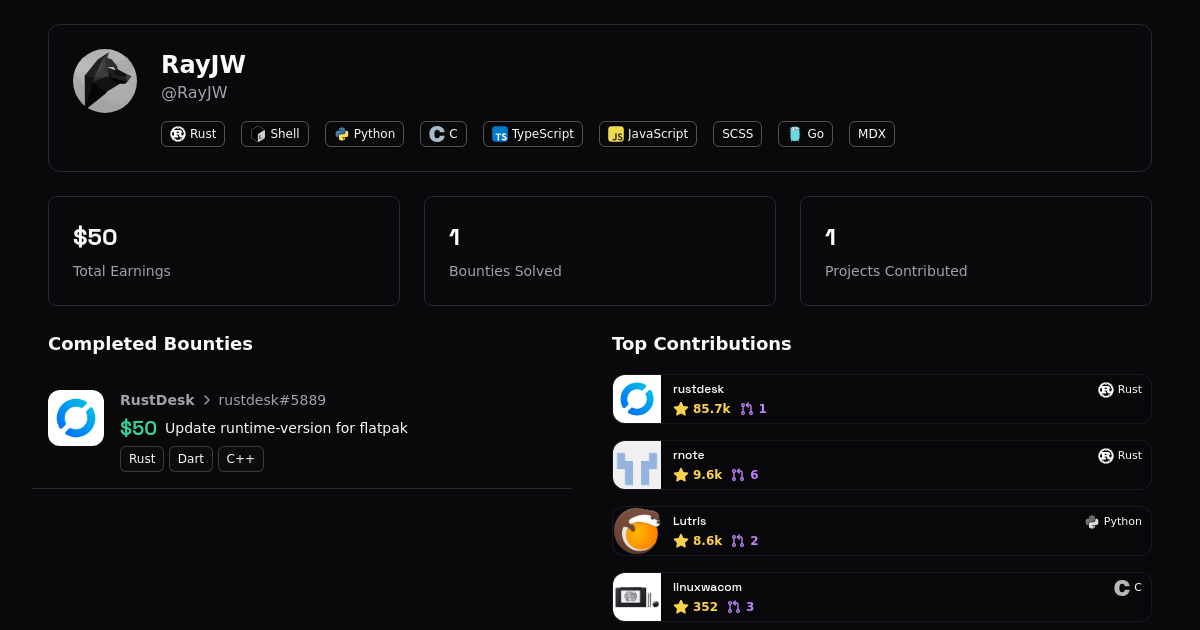Image resolution: width=1200 pixels, height=630 pixels.
Task: Select the Python language badge in profile header
Action: 364,134
